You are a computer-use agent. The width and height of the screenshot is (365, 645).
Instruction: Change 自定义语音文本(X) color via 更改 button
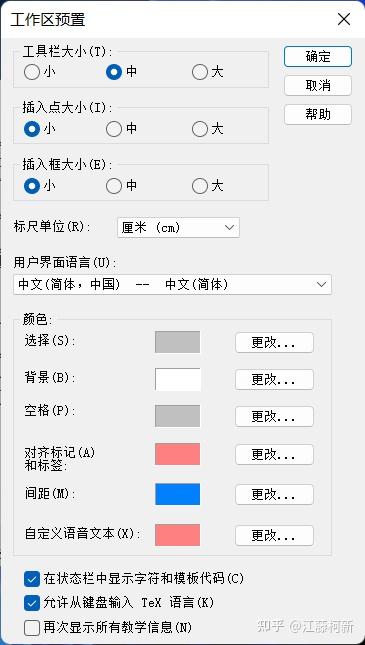coord(274,536)
